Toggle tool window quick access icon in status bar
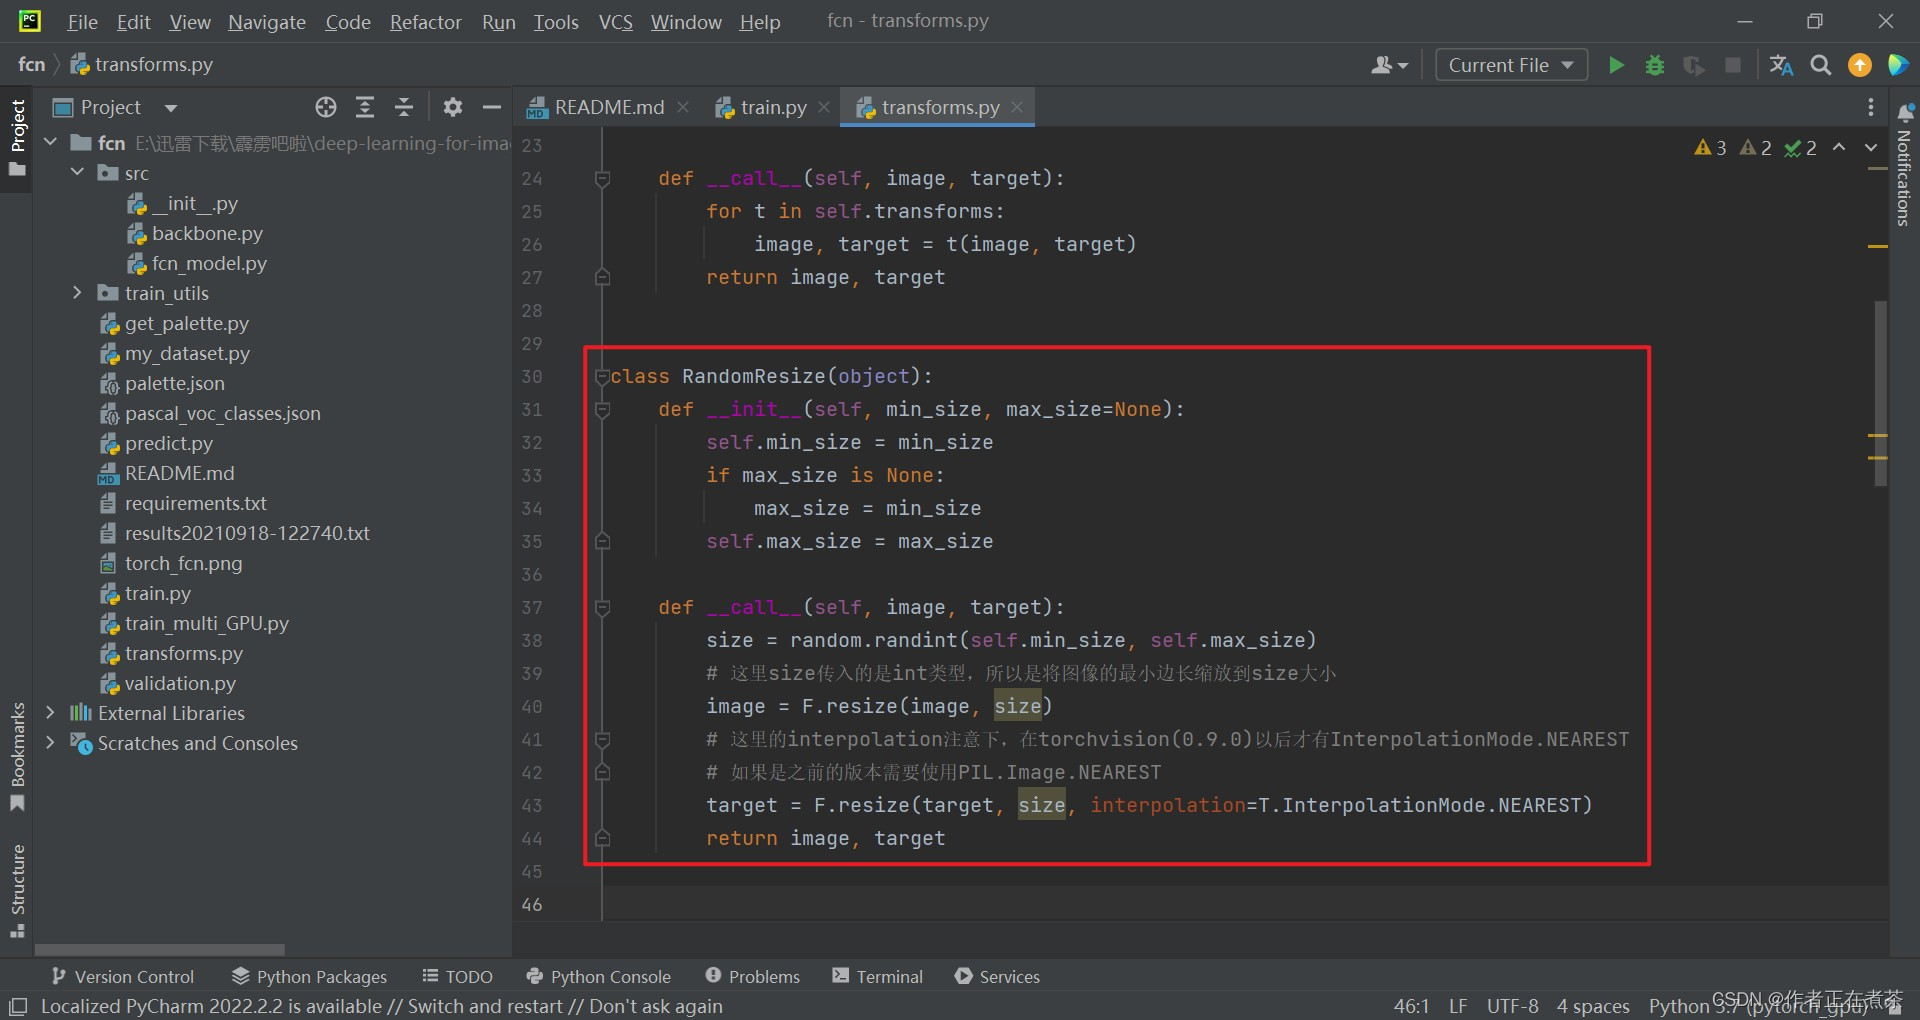1920x1020 pixels. point(18,1006)
